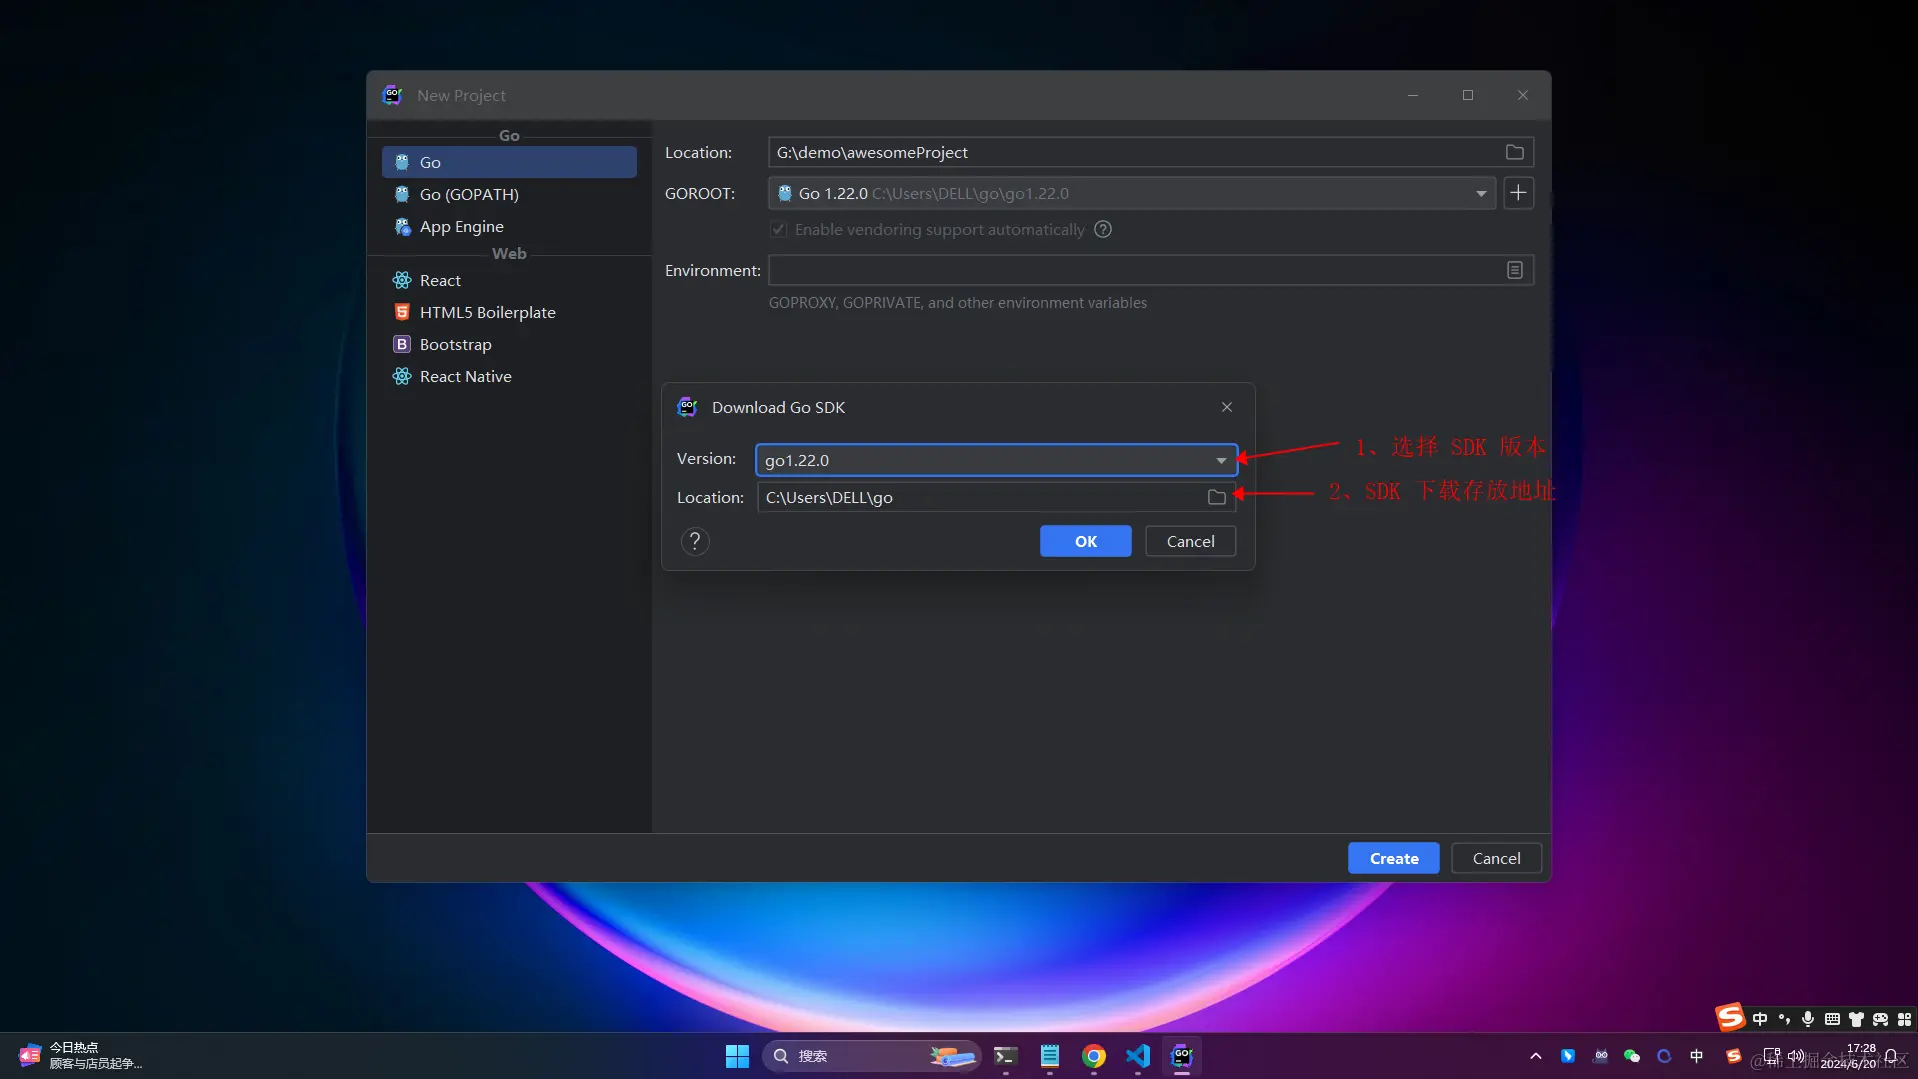Toggle taskbar Chinese input mode indicator
The height and width of the screenshot is (1079, 1918).
(x=1696, y=1056)
